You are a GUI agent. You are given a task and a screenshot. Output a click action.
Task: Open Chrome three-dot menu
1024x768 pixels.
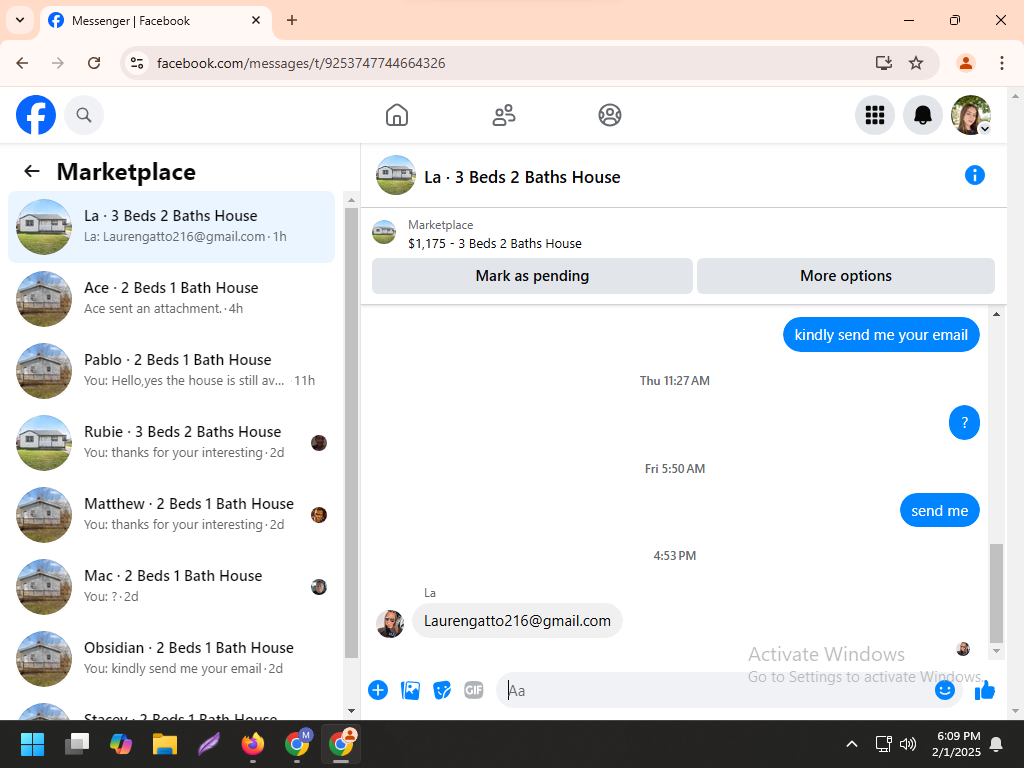tap(1002, 63)
